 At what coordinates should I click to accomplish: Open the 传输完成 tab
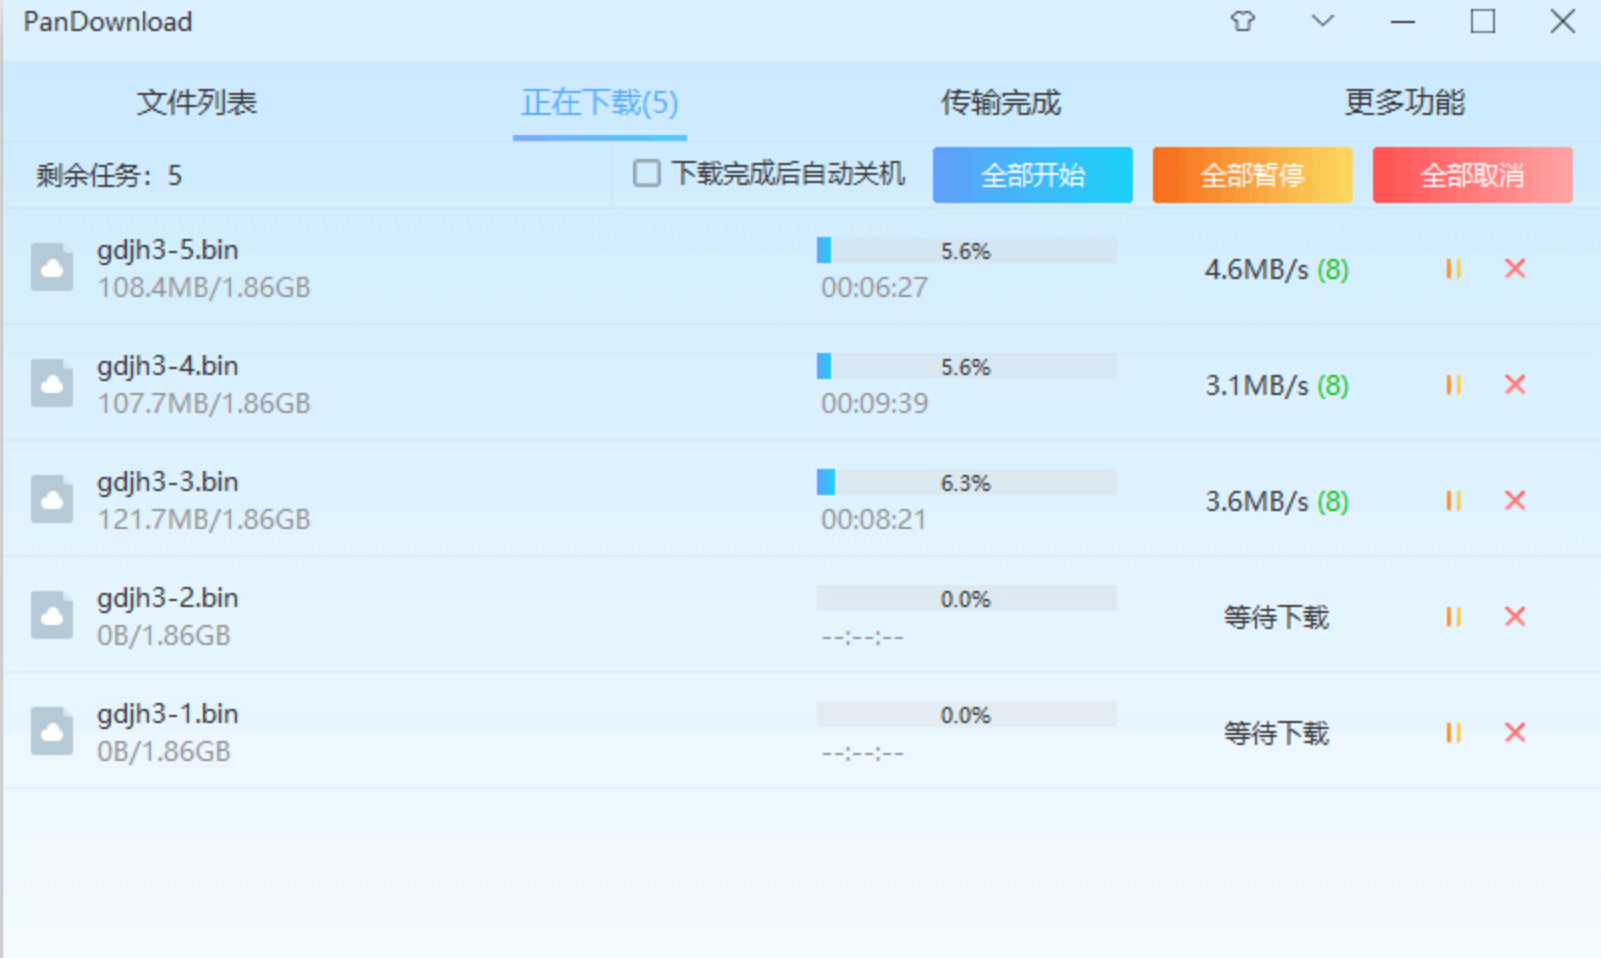(1001, 102)
